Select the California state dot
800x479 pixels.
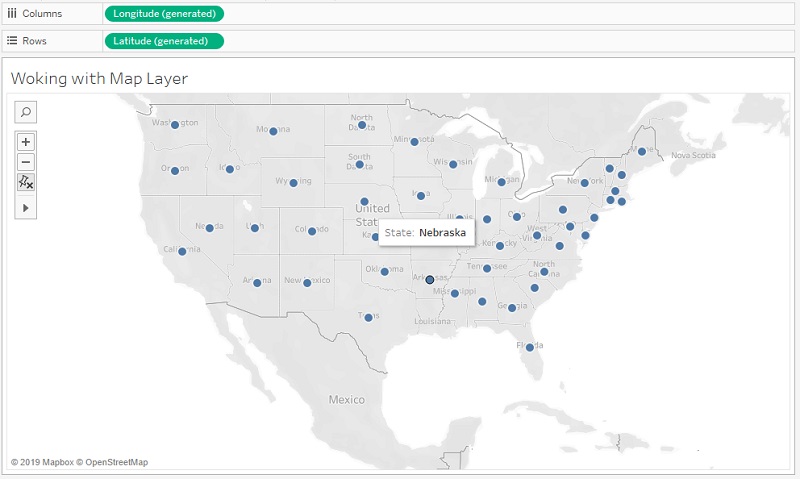[182, 251]
